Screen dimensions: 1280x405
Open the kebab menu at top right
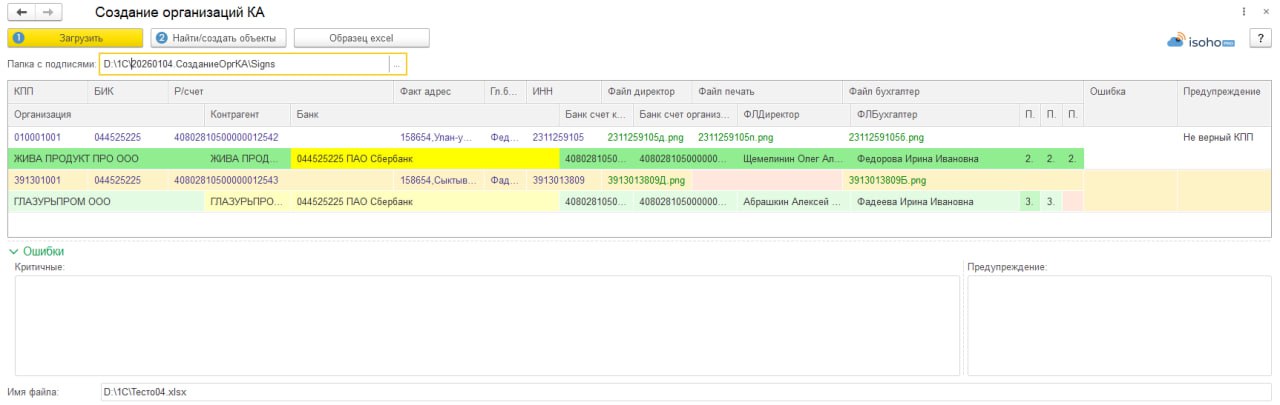pos(1243,11)
